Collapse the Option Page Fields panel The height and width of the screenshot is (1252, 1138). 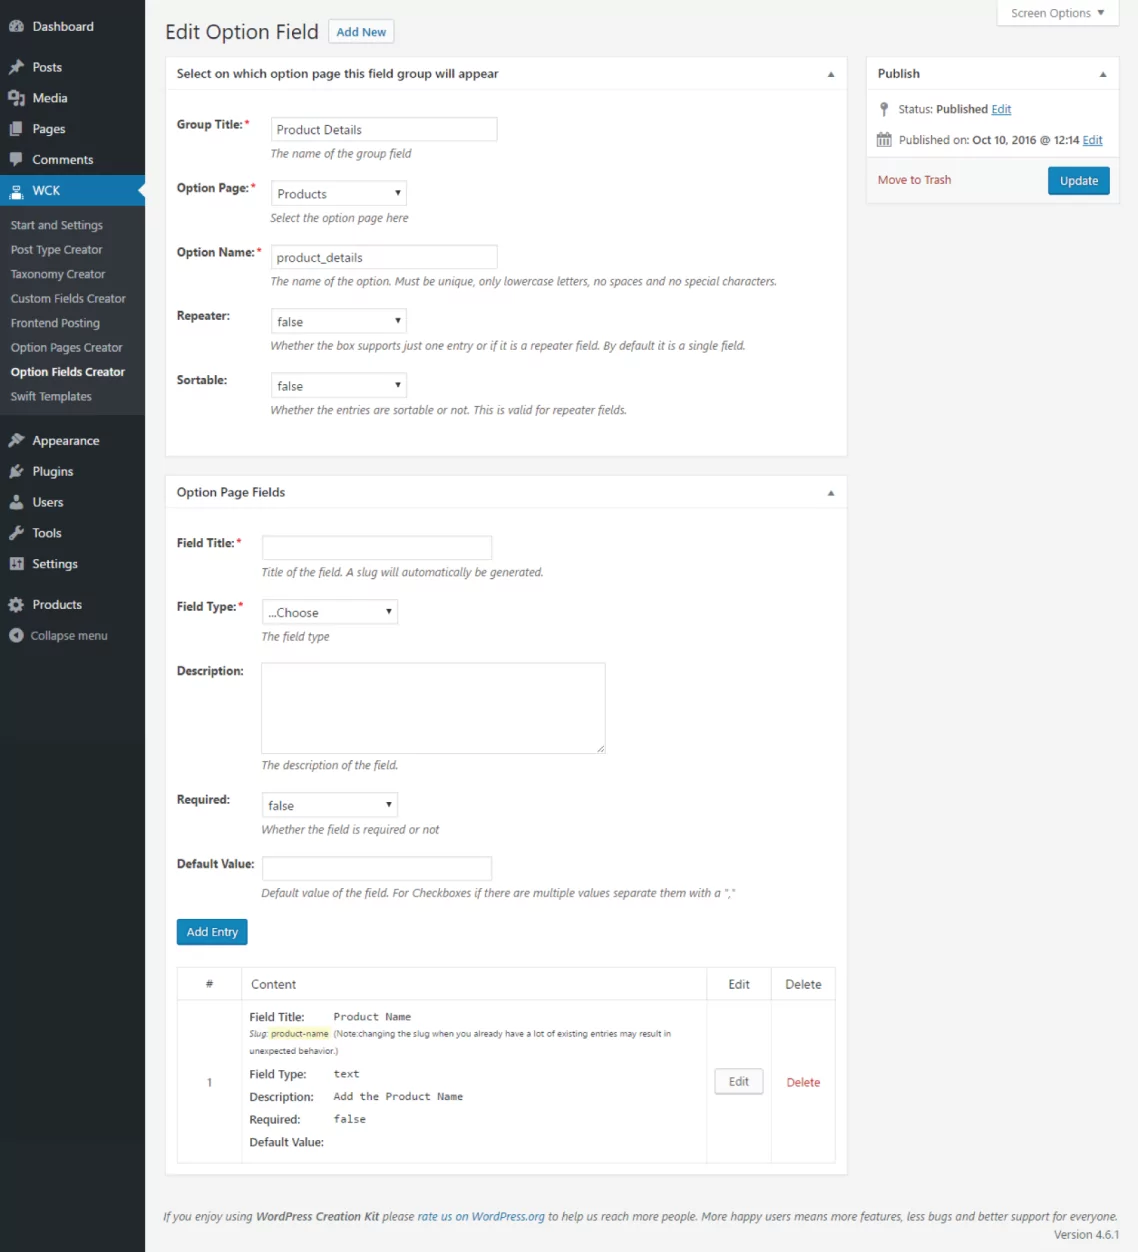(830, 493)
